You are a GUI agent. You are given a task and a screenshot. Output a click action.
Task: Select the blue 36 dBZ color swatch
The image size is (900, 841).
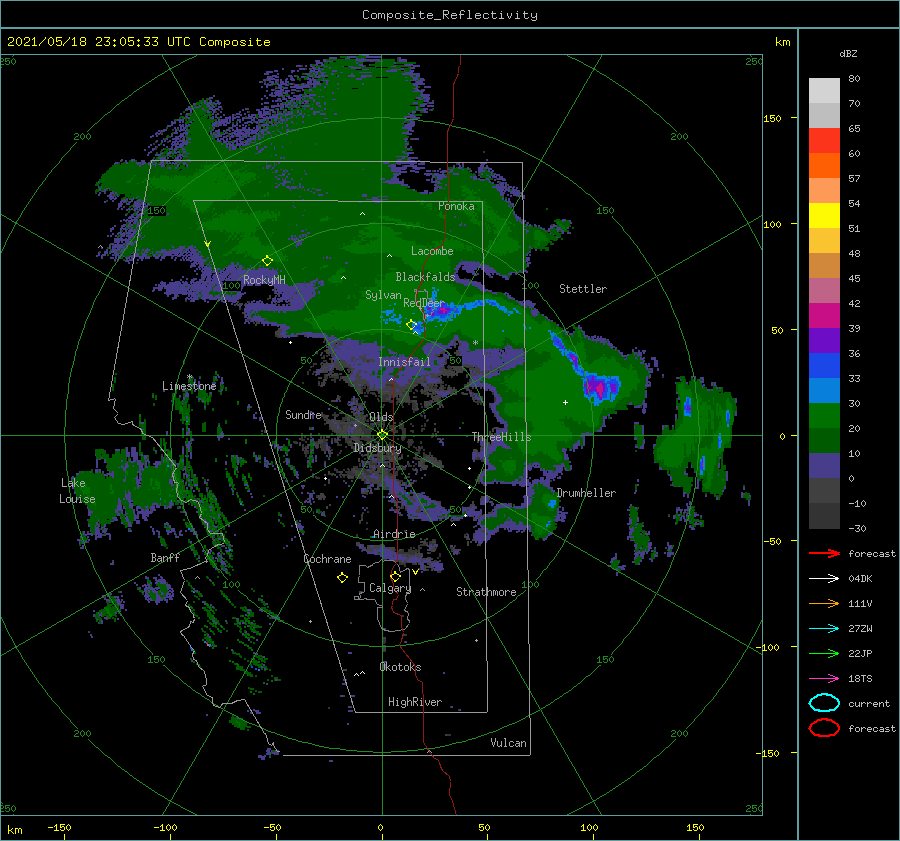point(824,365)
